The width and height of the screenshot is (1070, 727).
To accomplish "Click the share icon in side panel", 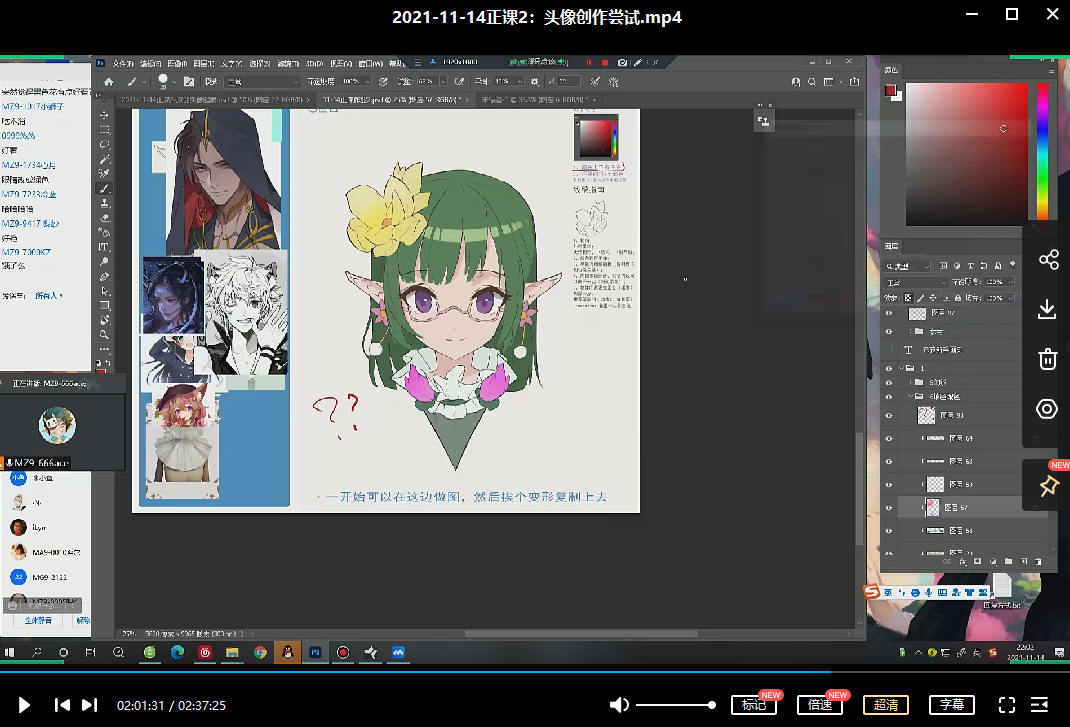I will (1047, 260).
